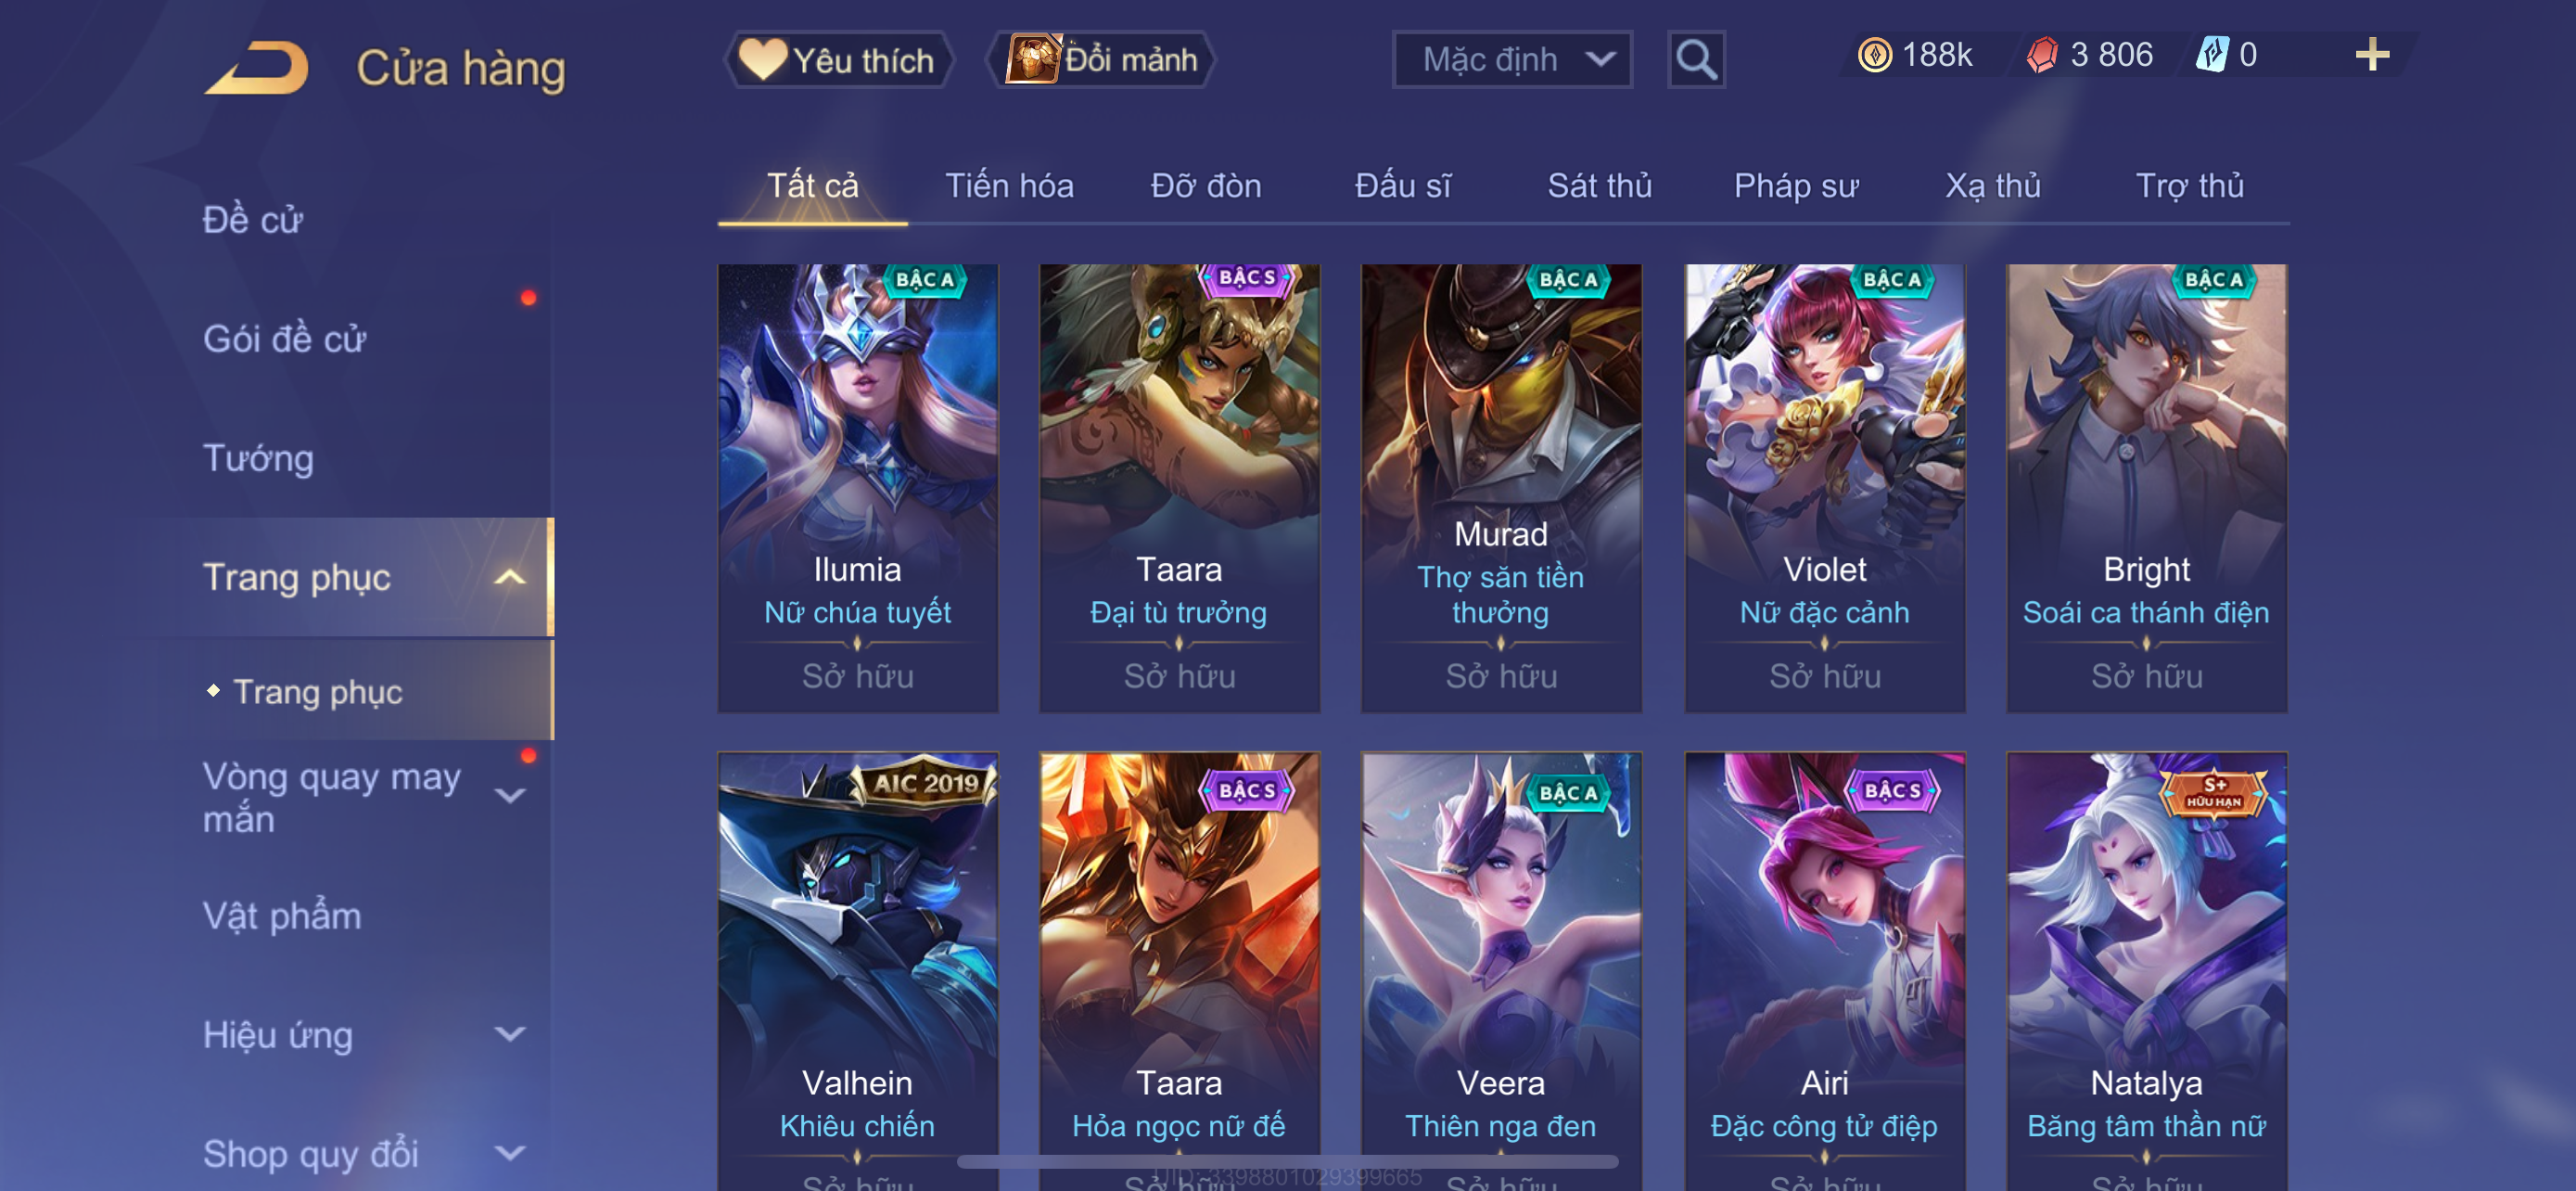Click the heart icon on Yêu thích
The image size is (2576, 1191).
point(763,59)
